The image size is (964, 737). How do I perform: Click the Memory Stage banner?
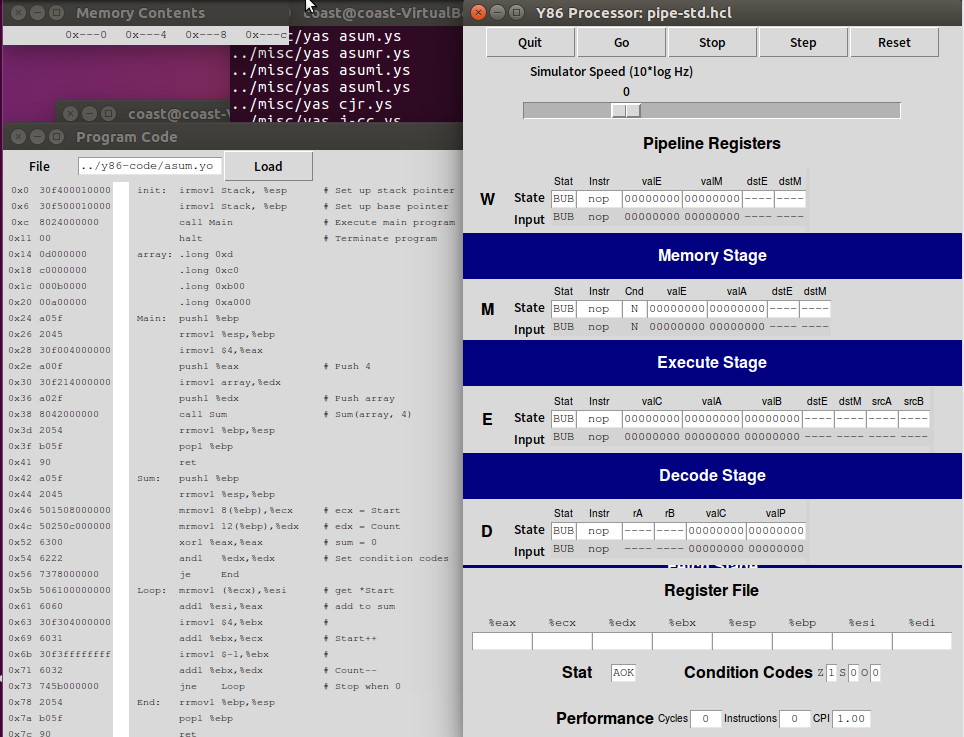pos(712,256)
